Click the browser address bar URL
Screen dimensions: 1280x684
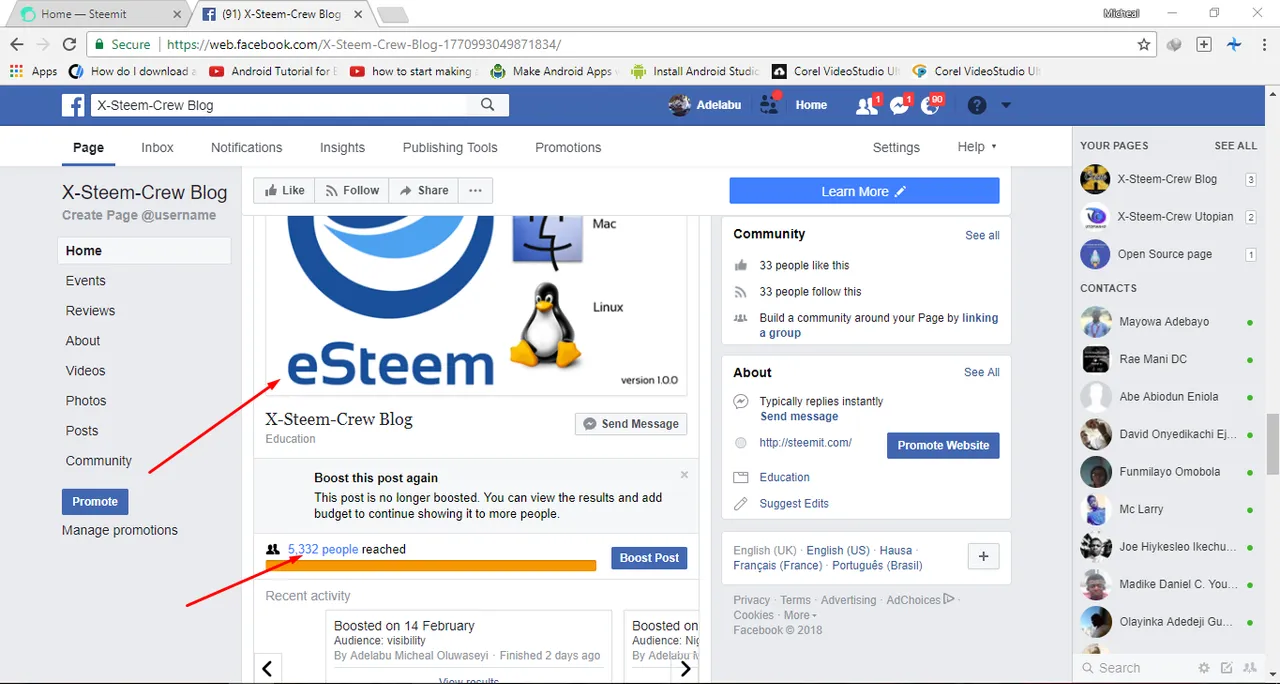pos(364,44)
